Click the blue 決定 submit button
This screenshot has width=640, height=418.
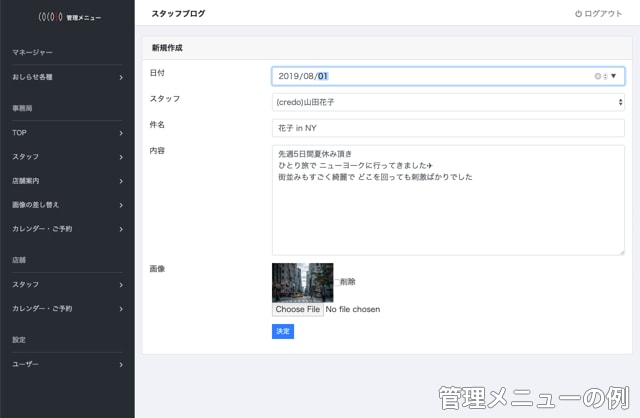(x=283, y=331)
